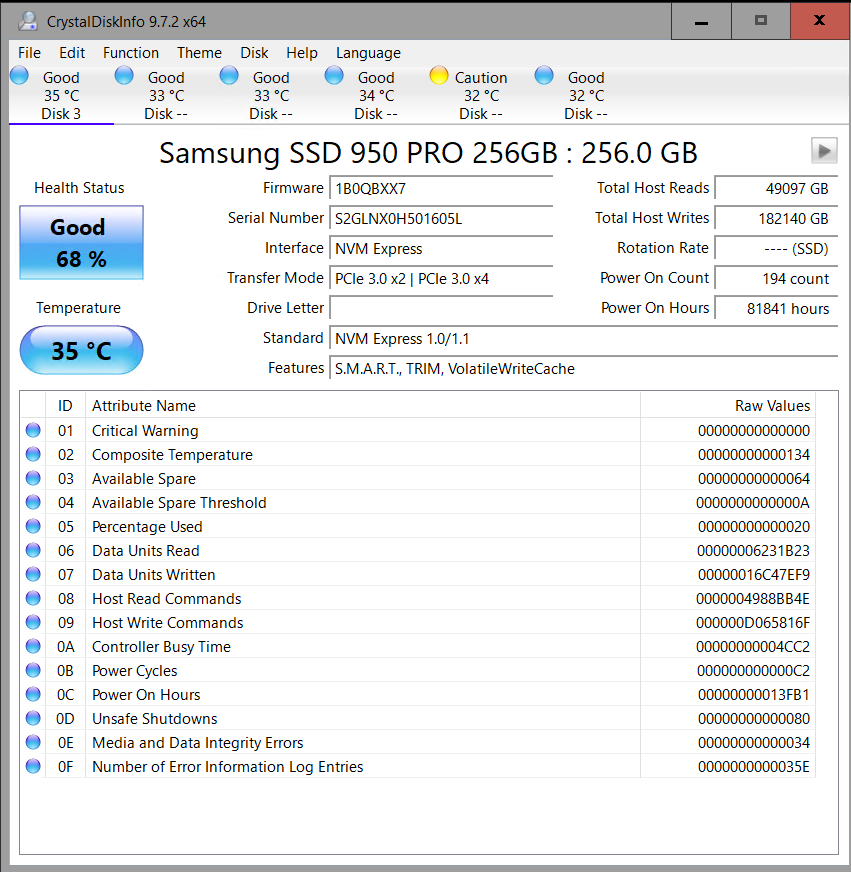Click the CrystalDiskInfo app icon in title bar
851x872 pixels.
pos(29,21)
